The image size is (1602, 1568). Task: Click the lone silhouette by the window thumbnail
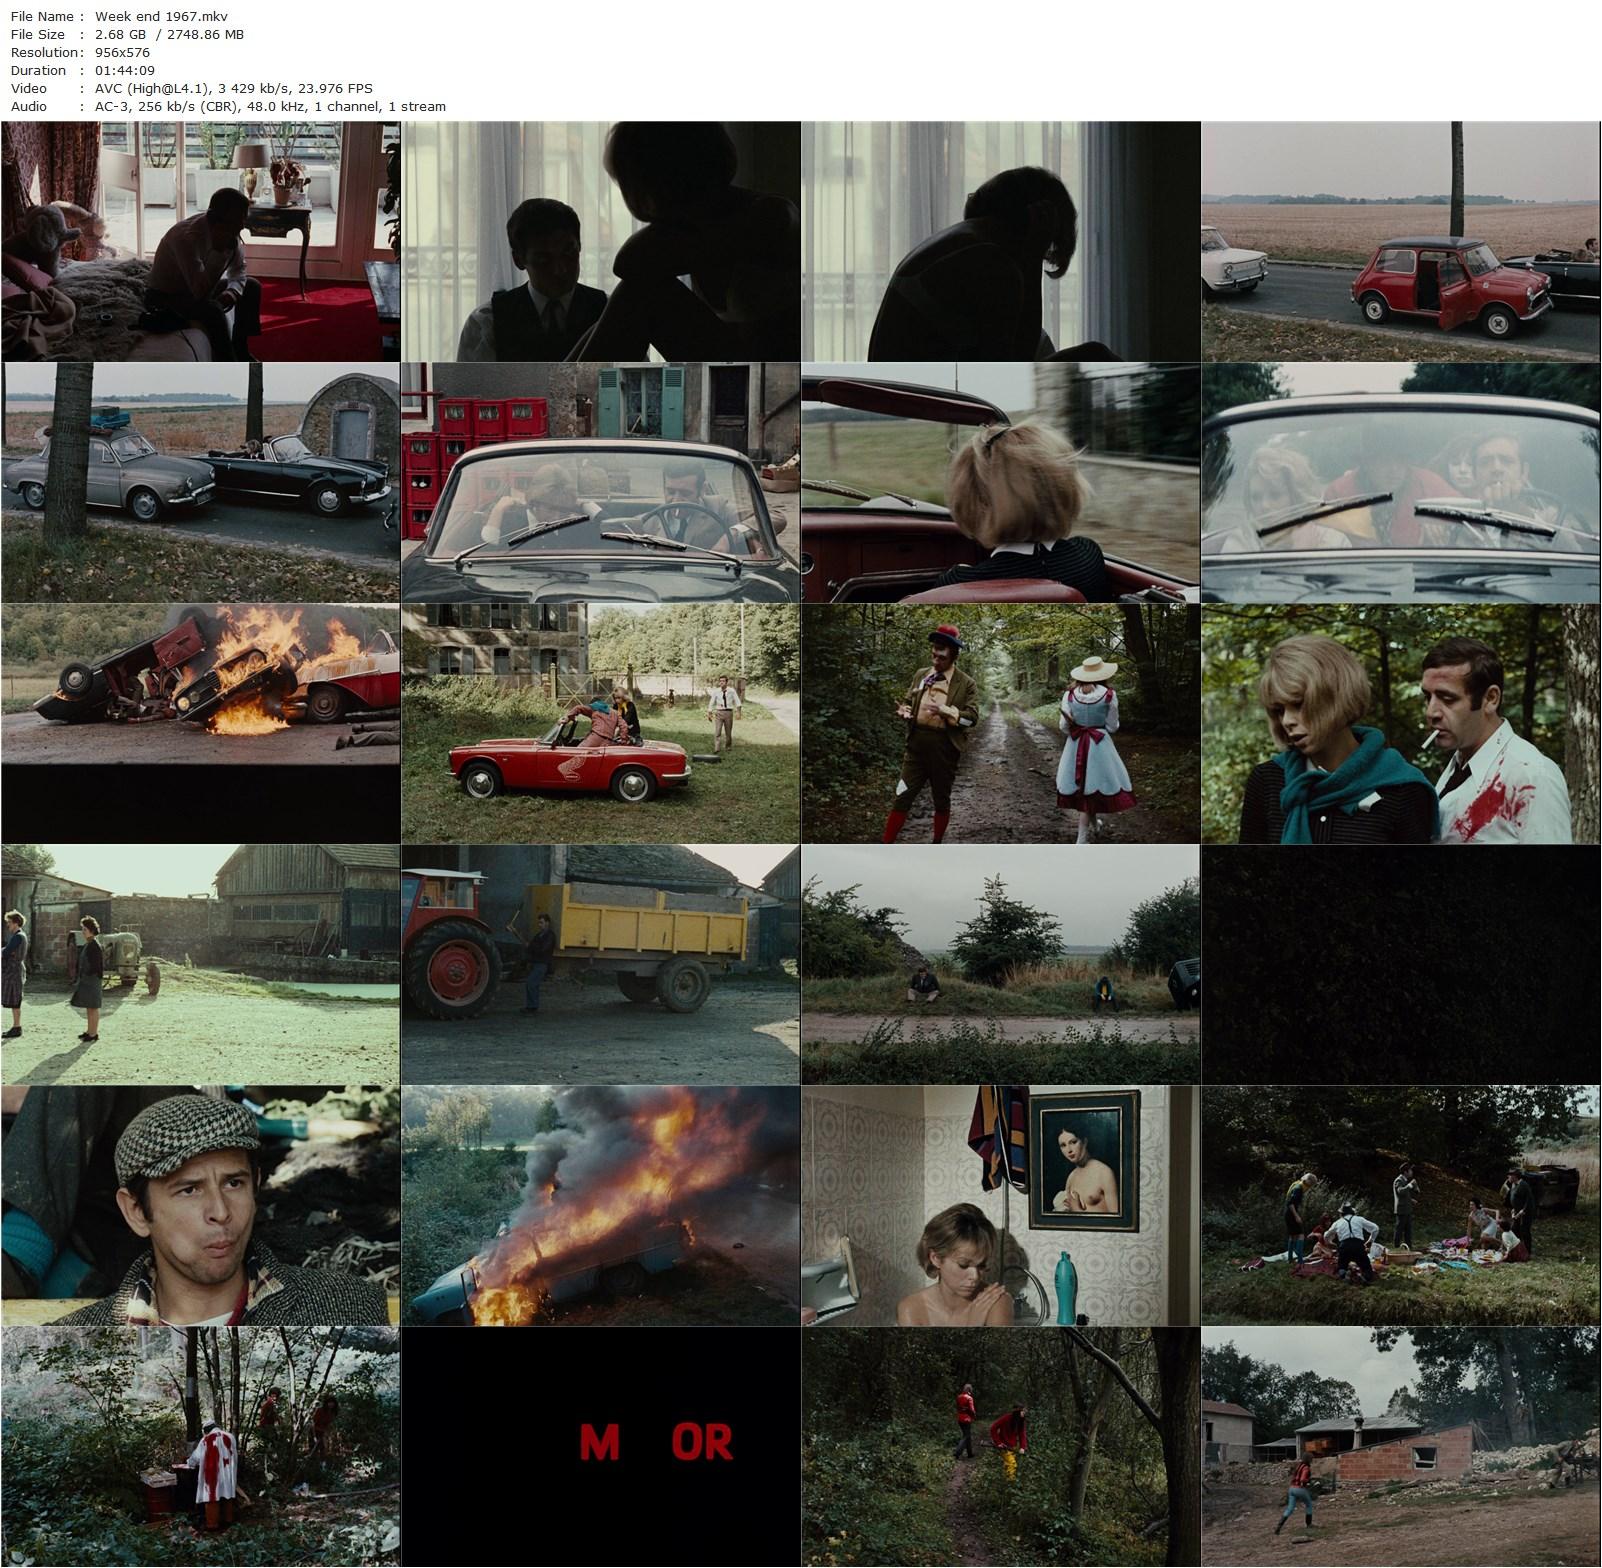1000,241
